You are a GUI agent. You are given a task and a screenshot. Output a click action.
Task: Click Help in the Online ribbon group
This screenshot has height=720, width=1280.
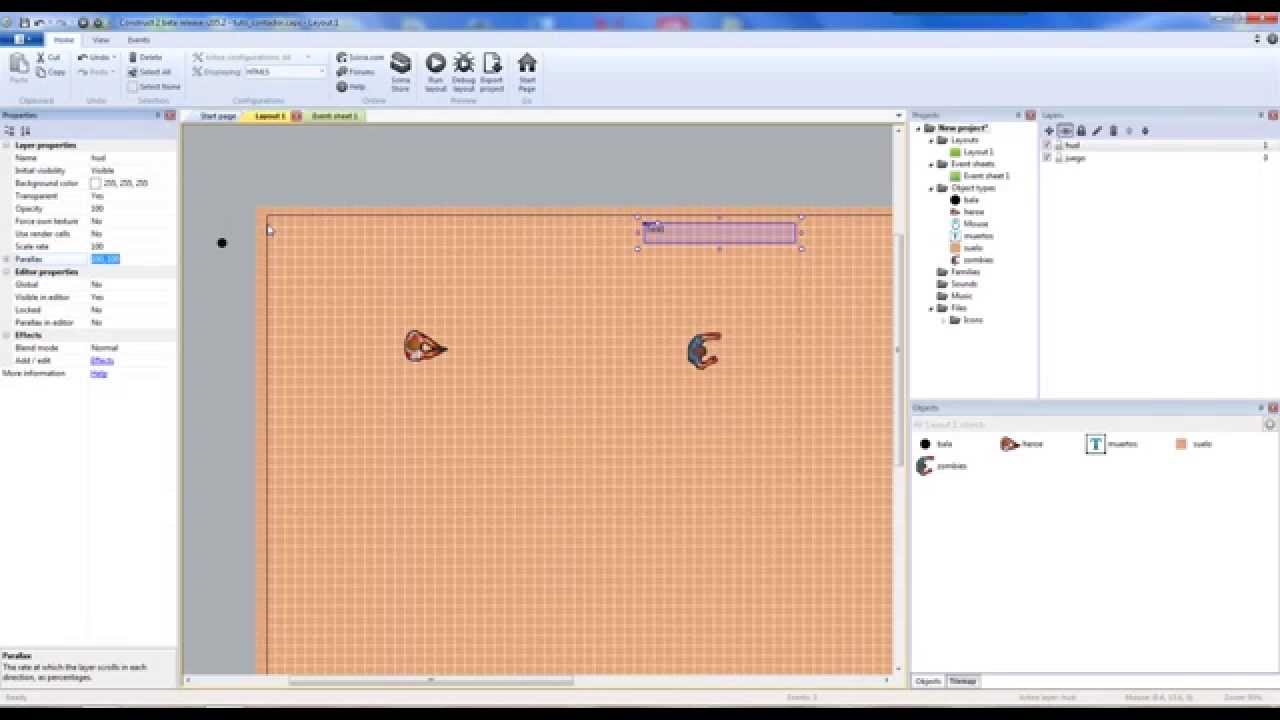tap(351, 87)
